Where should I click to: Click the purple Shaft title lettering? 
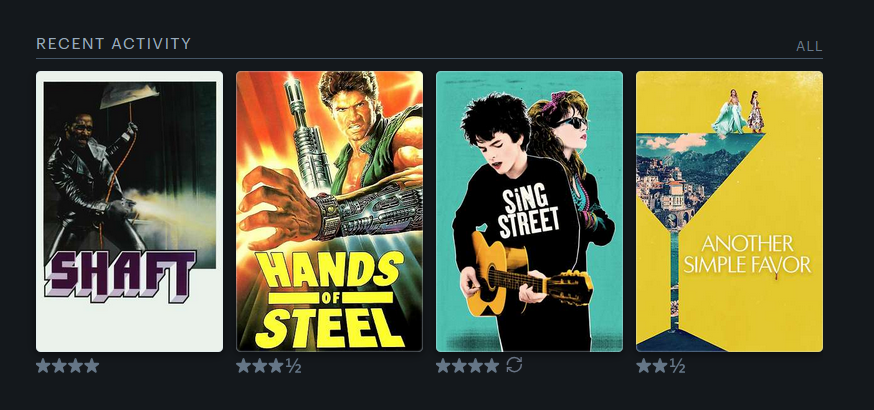(119, 276)
